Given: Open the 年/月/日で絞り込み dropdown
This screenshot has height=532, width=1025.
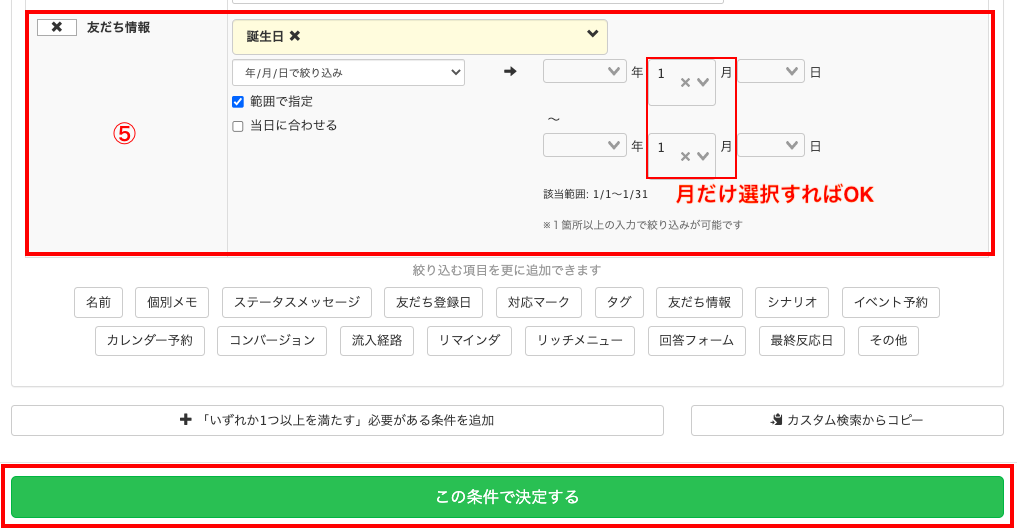Looking at the screenshot, I should point(348,73).
